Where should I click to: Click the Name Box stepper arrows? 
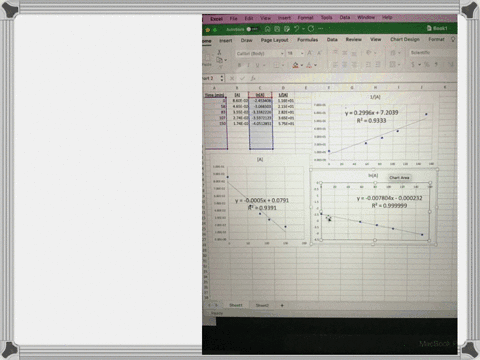pyautogui.click(x=222, y=78)
